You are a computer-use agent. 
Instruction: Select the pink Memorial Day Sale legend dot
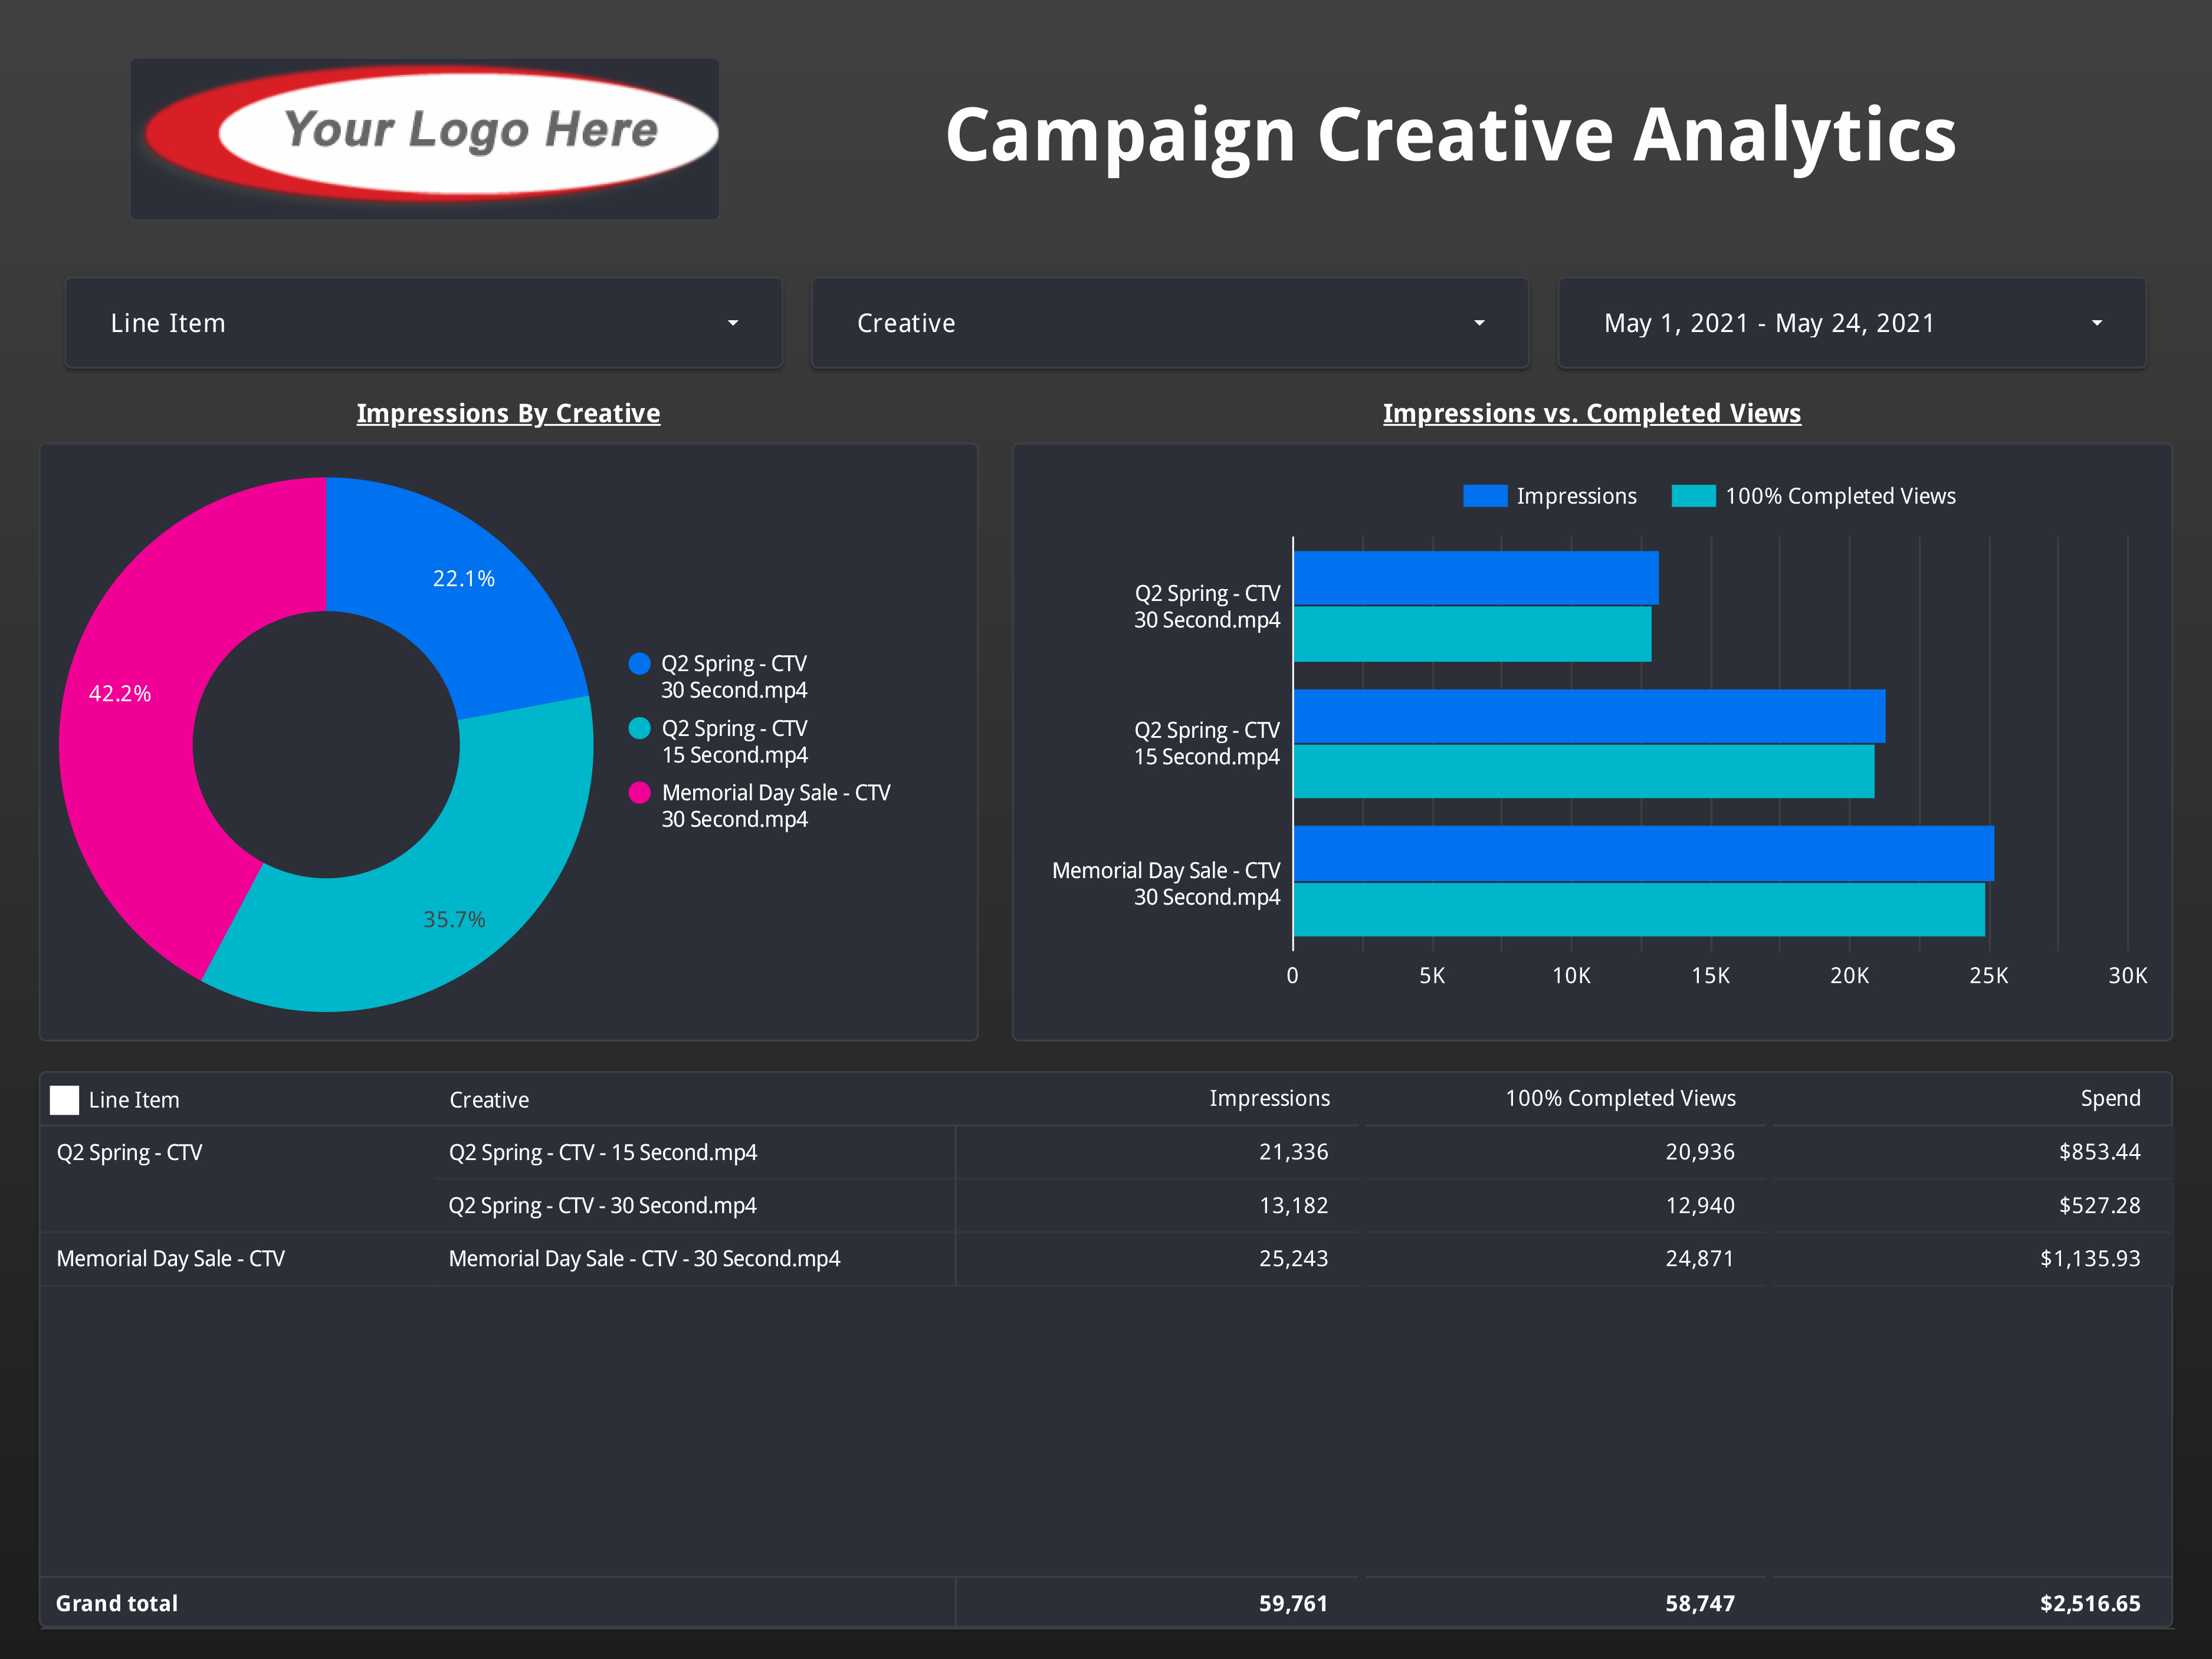(639, 793)
